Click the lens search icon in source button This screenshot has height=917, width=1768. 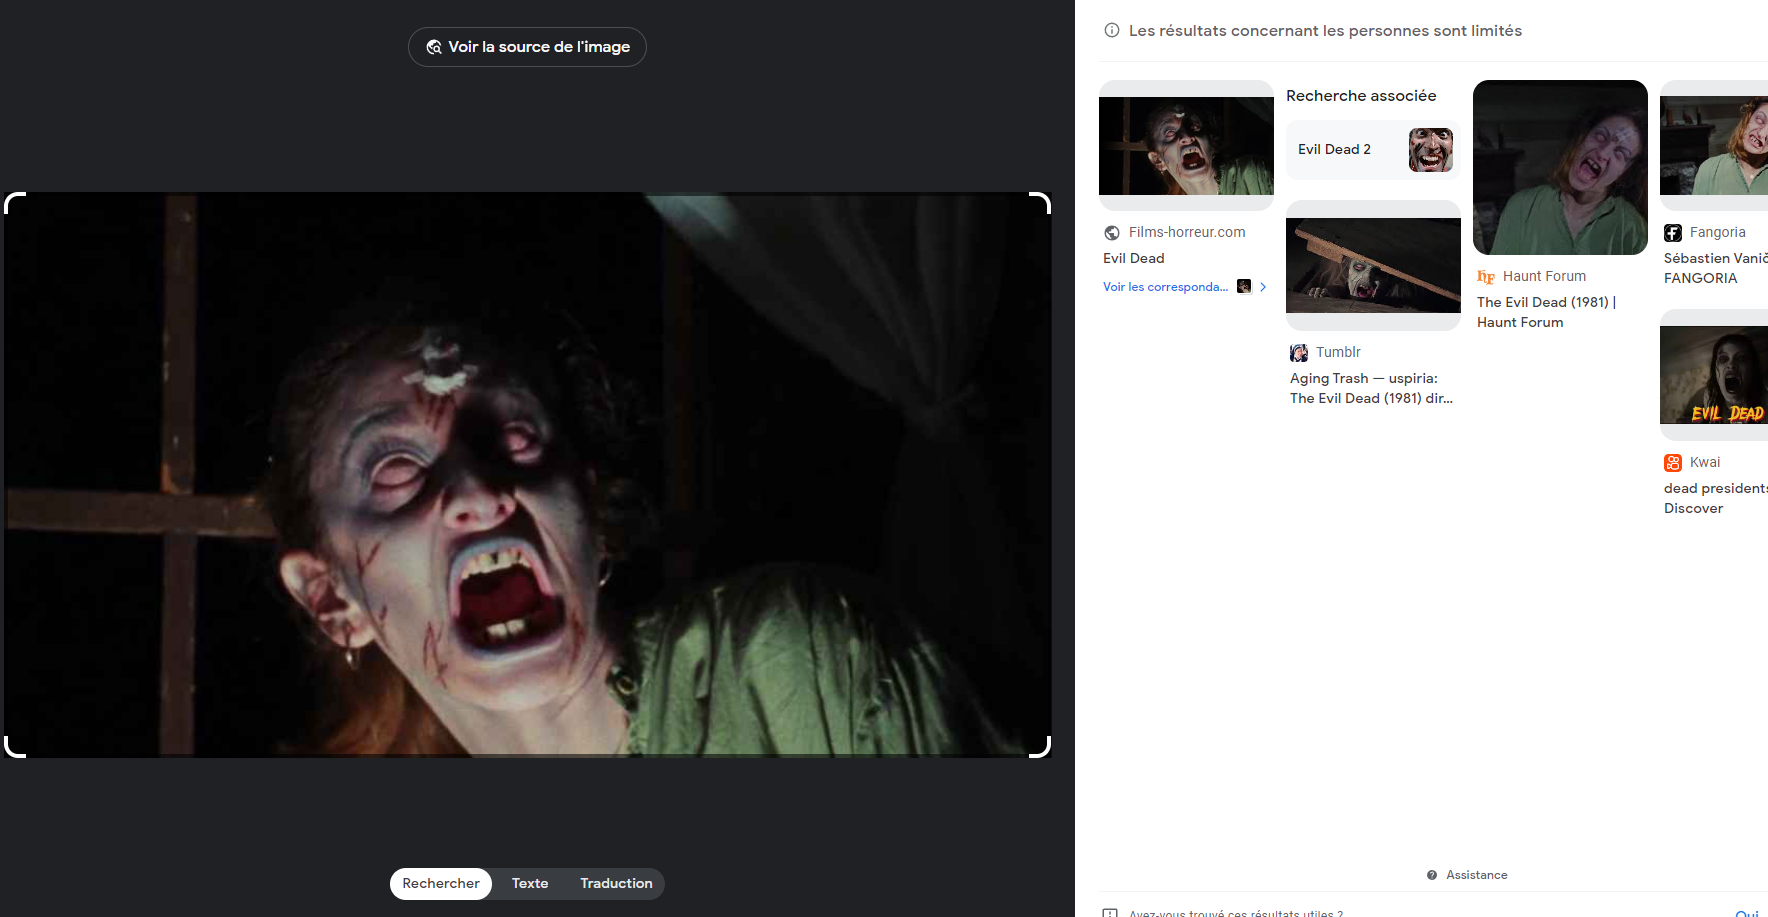434,47
